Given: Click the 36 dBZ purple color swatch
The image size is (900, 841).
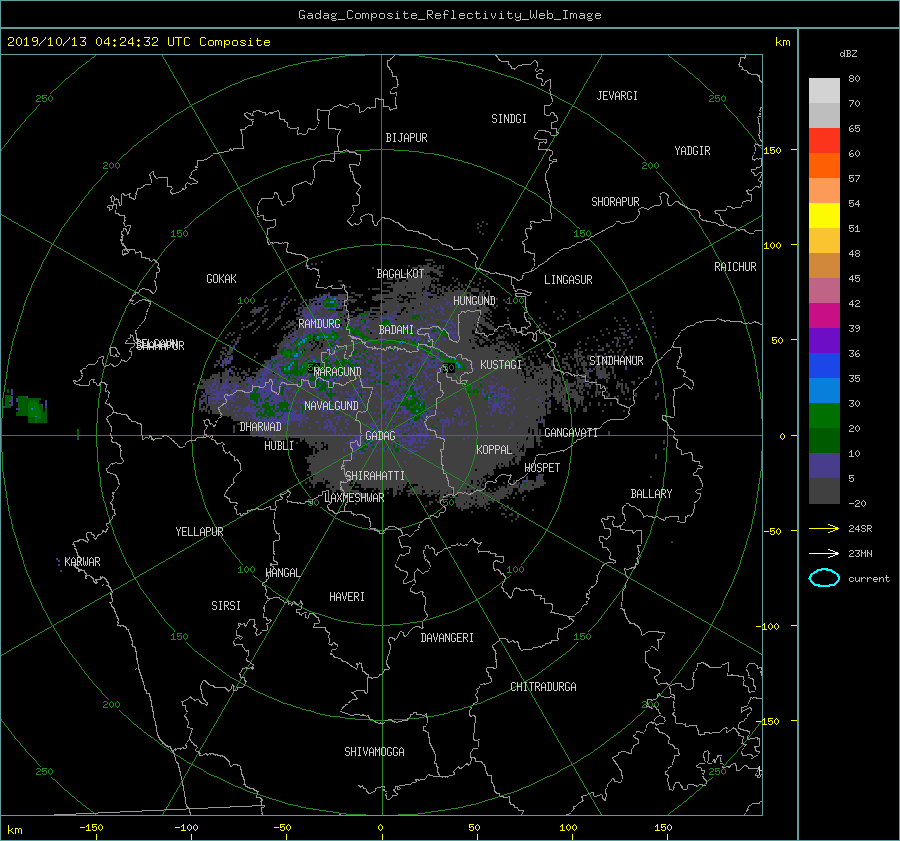Looking at the screenshot, I should click(x=824, y=340).
